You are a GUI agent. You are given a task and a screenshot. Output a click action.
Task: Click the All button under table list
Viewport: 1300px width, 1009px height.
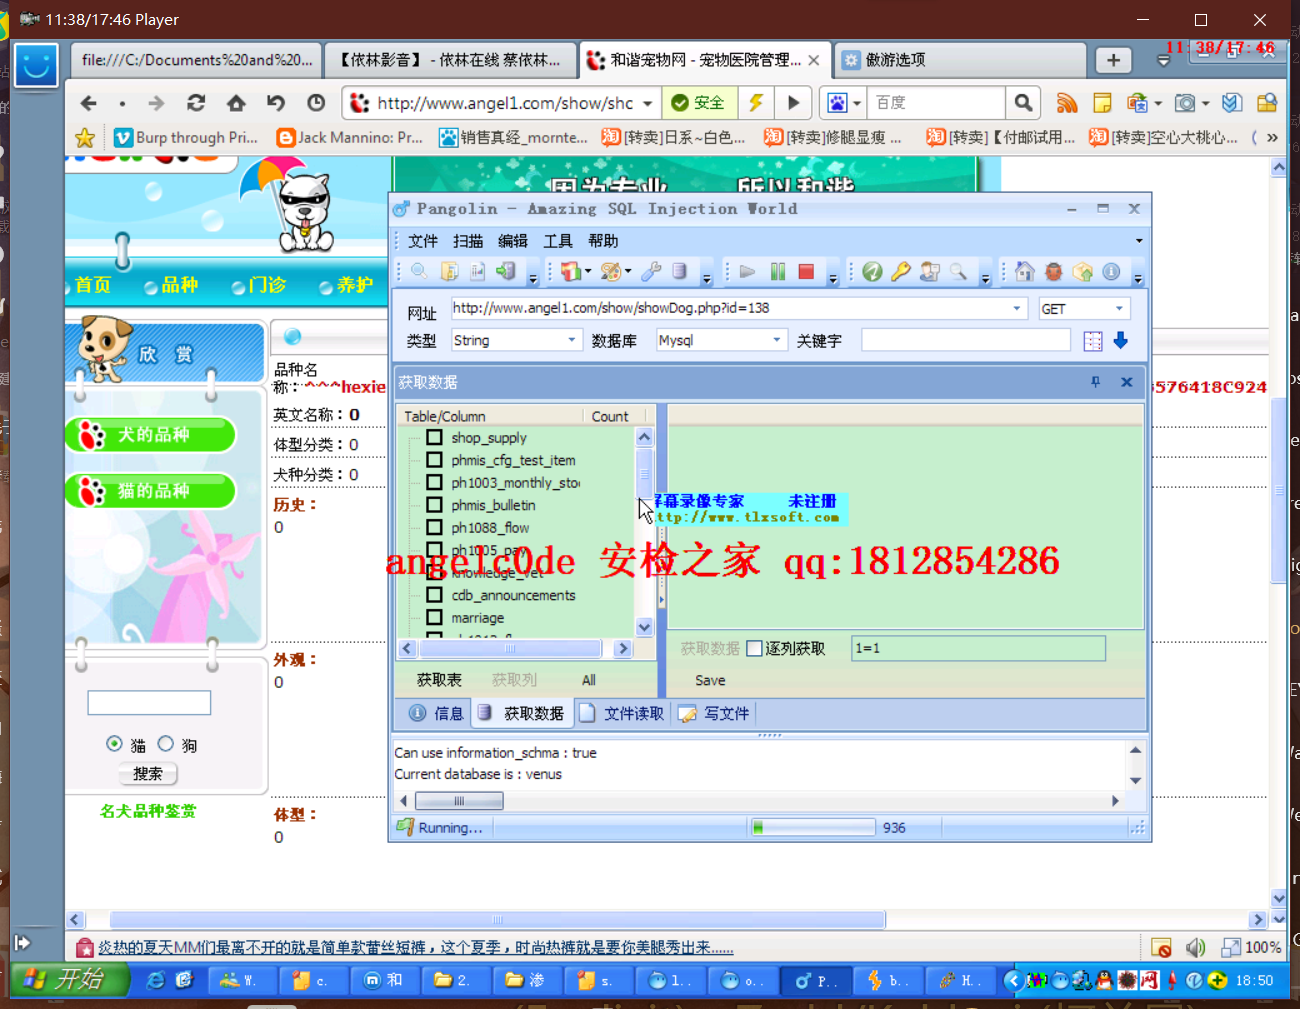click(589, 680)
